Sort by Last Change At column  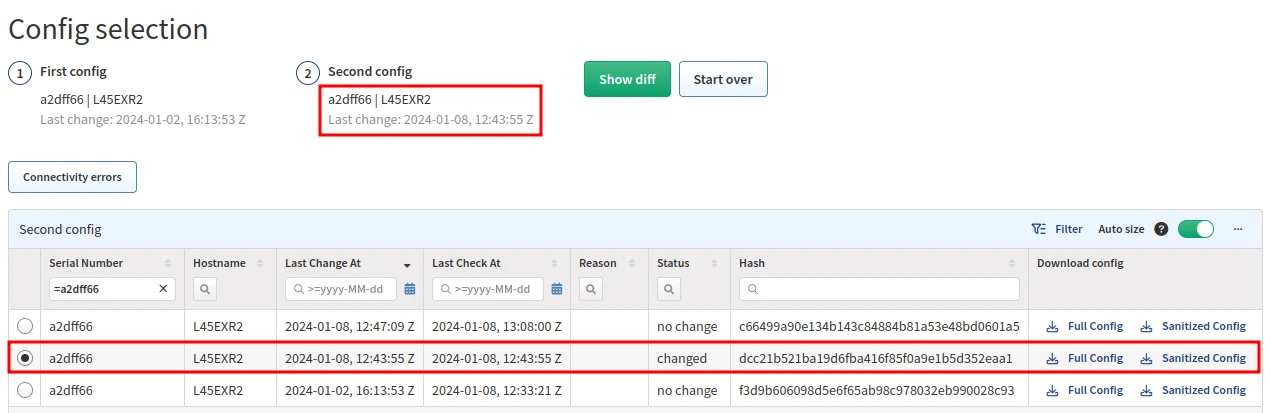[x=407, y=264]
